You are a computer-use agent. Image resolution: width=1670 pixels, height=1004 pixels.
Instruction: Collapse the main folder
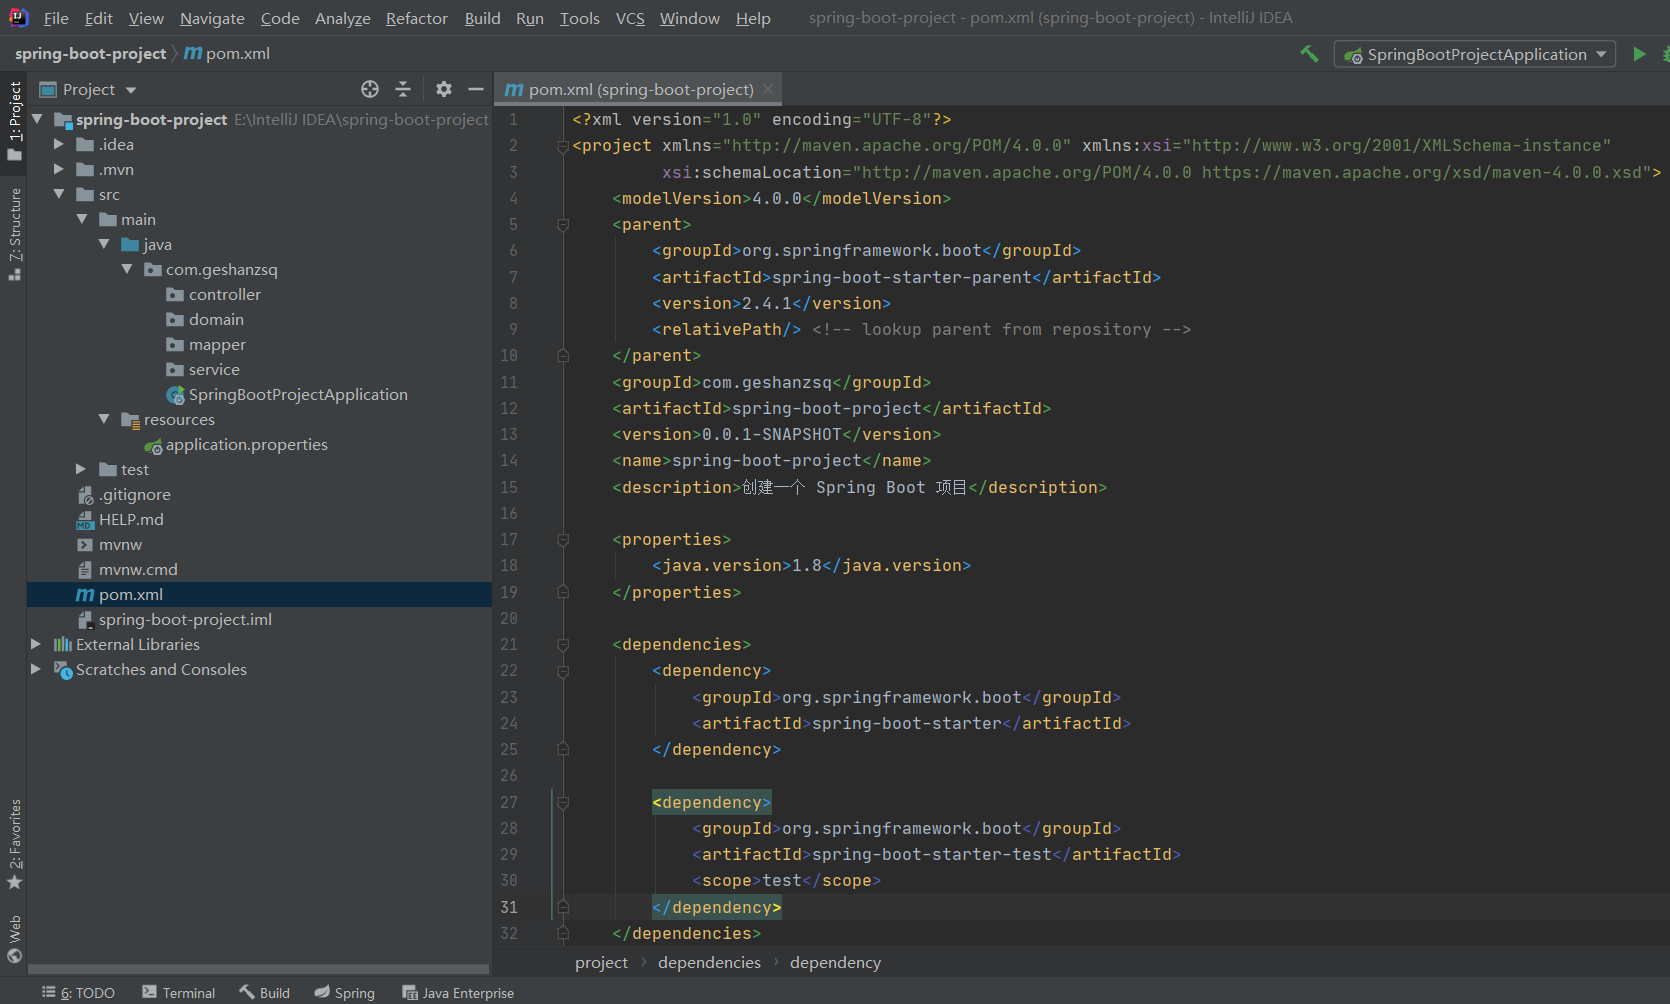[x=82, y=219]
